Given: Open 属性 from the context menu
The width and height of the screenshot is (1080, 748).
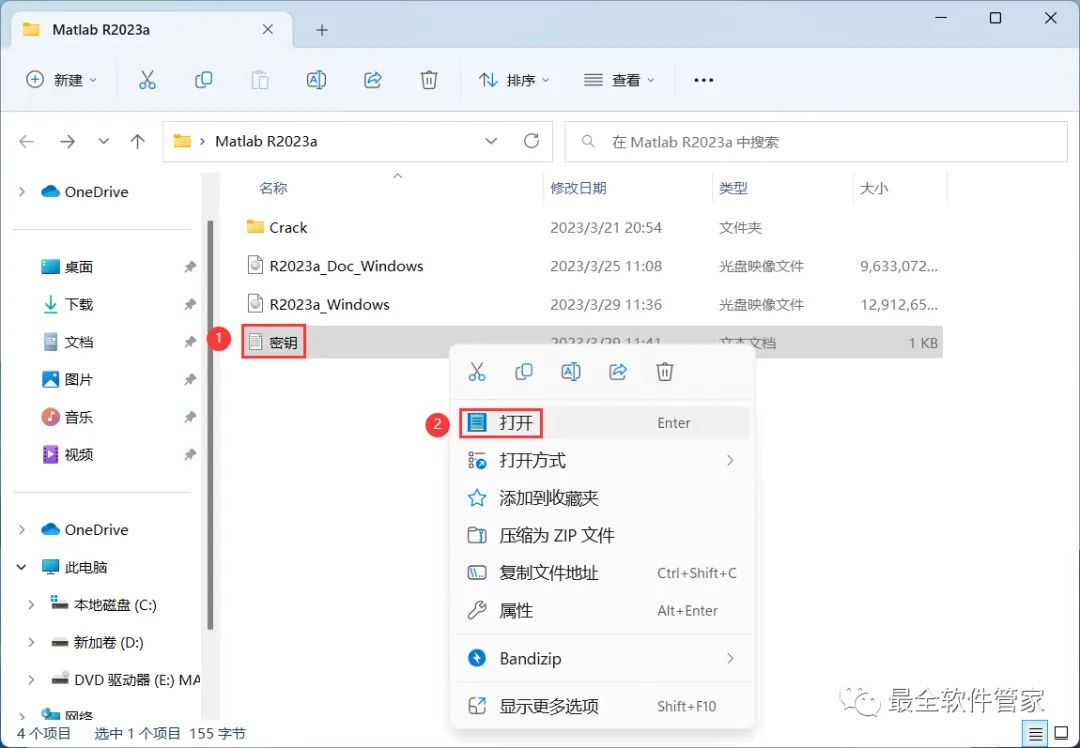Looking at the screenshot, I should pyautogui.click(x=603, y=610).
